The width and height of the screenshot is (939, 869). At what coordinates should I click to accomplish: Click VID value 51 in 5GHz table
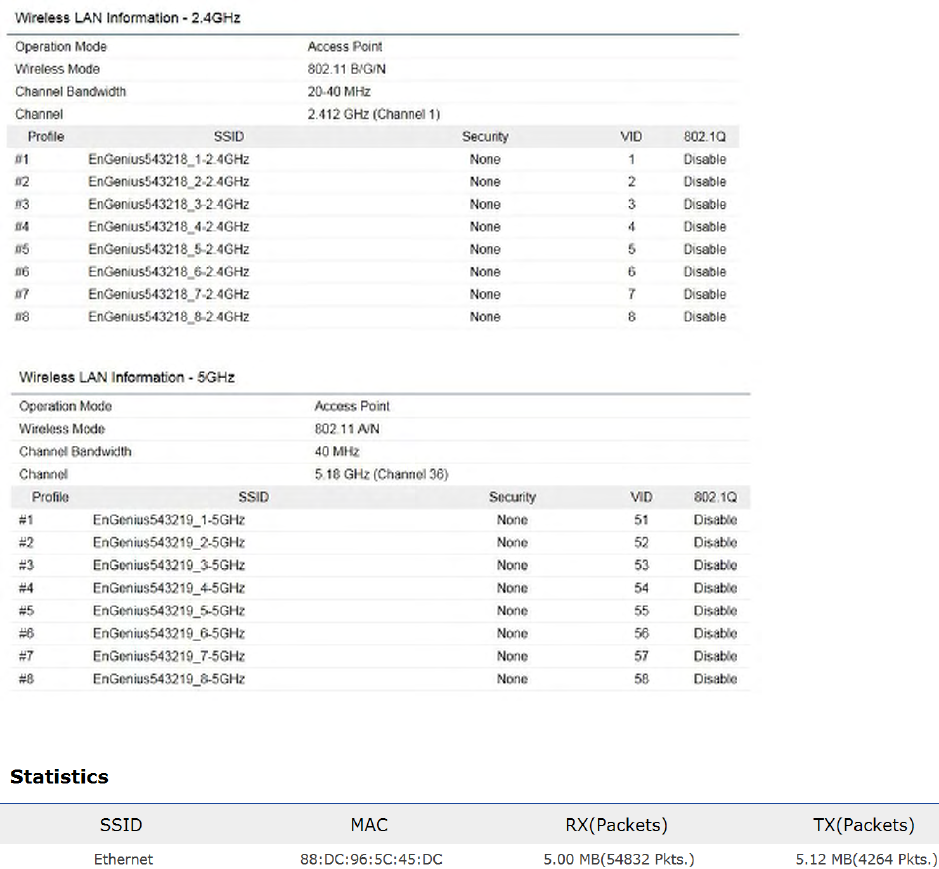641,520
